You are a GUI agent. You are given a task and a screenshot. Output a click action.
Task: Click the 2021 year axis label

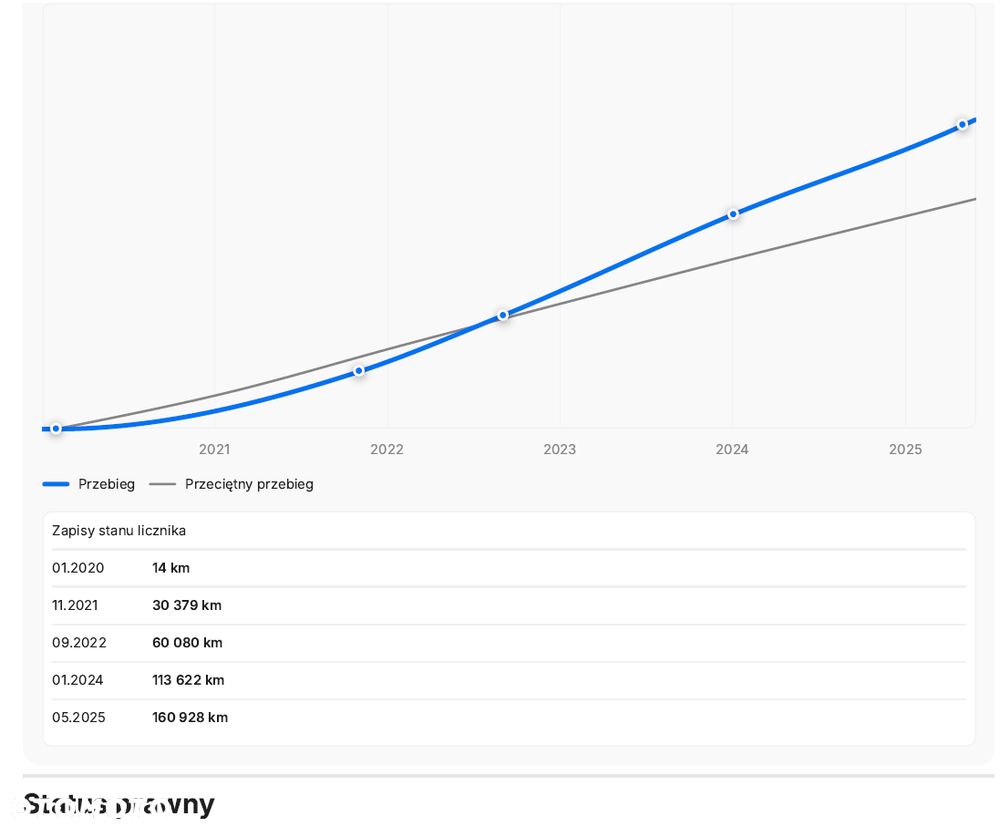214,450
